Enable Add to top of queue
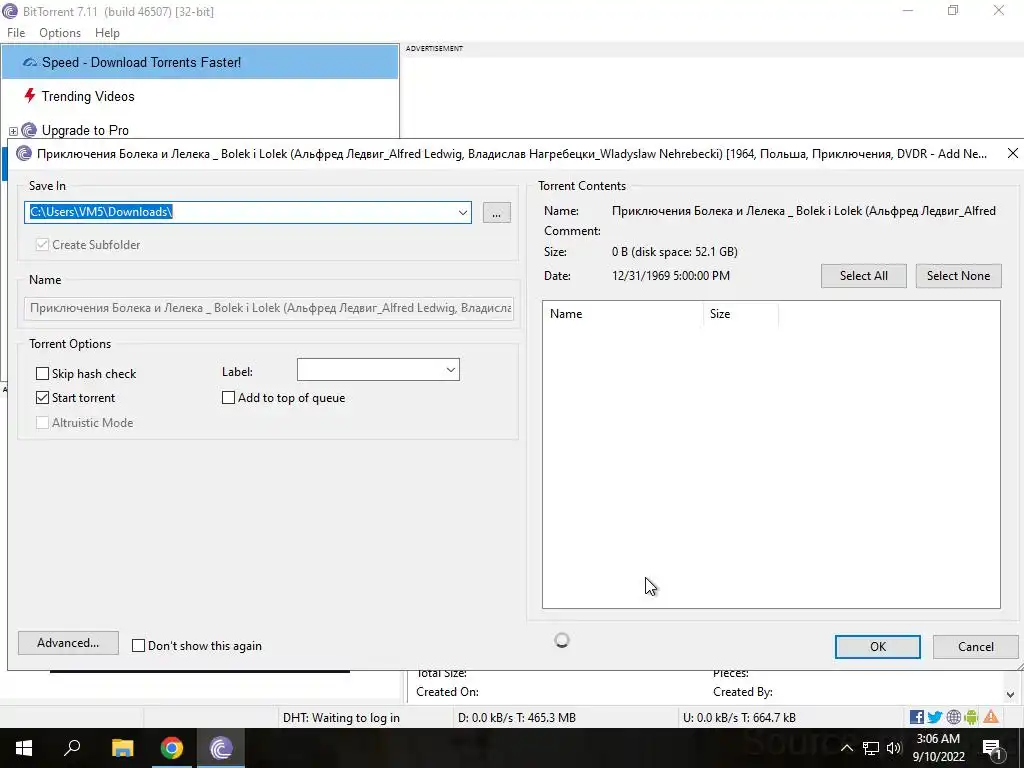1024x768 pixels. coord(229,398)
